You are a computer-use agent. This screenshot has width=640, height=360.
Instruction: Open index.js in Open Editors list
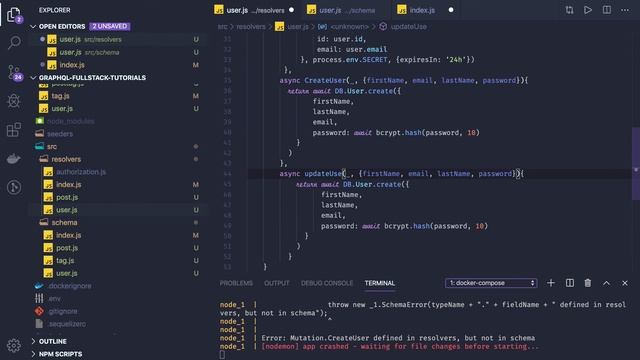118,64
